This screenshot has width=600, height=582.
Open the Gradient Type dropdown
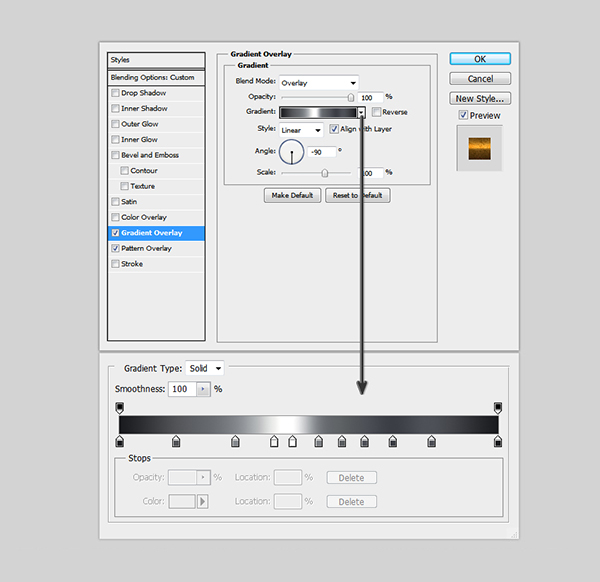click(x=205, y=369)
